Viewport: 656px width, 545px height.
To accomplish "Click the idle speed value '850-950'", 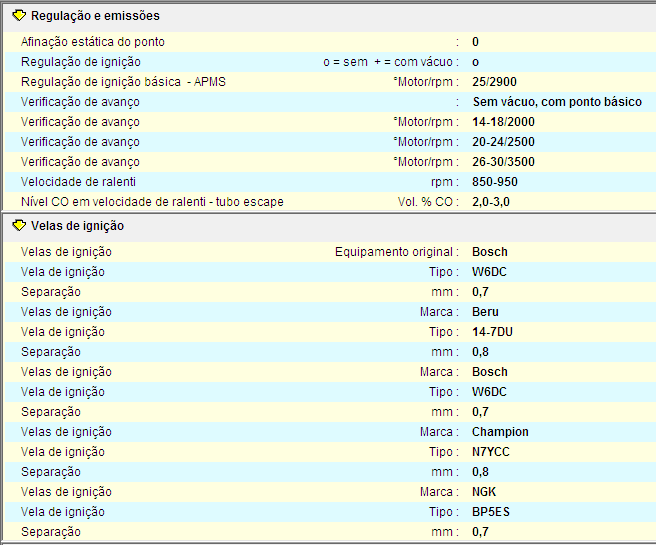I will [495, 182].
